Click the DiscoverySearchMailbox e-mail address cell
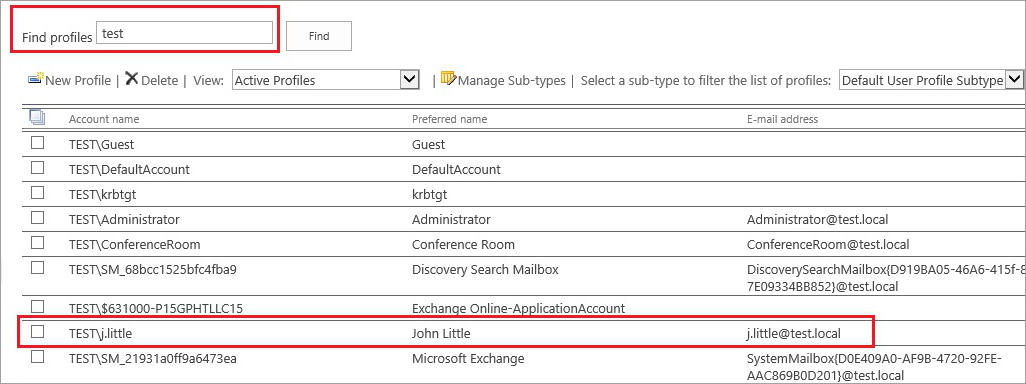1026x384 pixels. [885, 277]
